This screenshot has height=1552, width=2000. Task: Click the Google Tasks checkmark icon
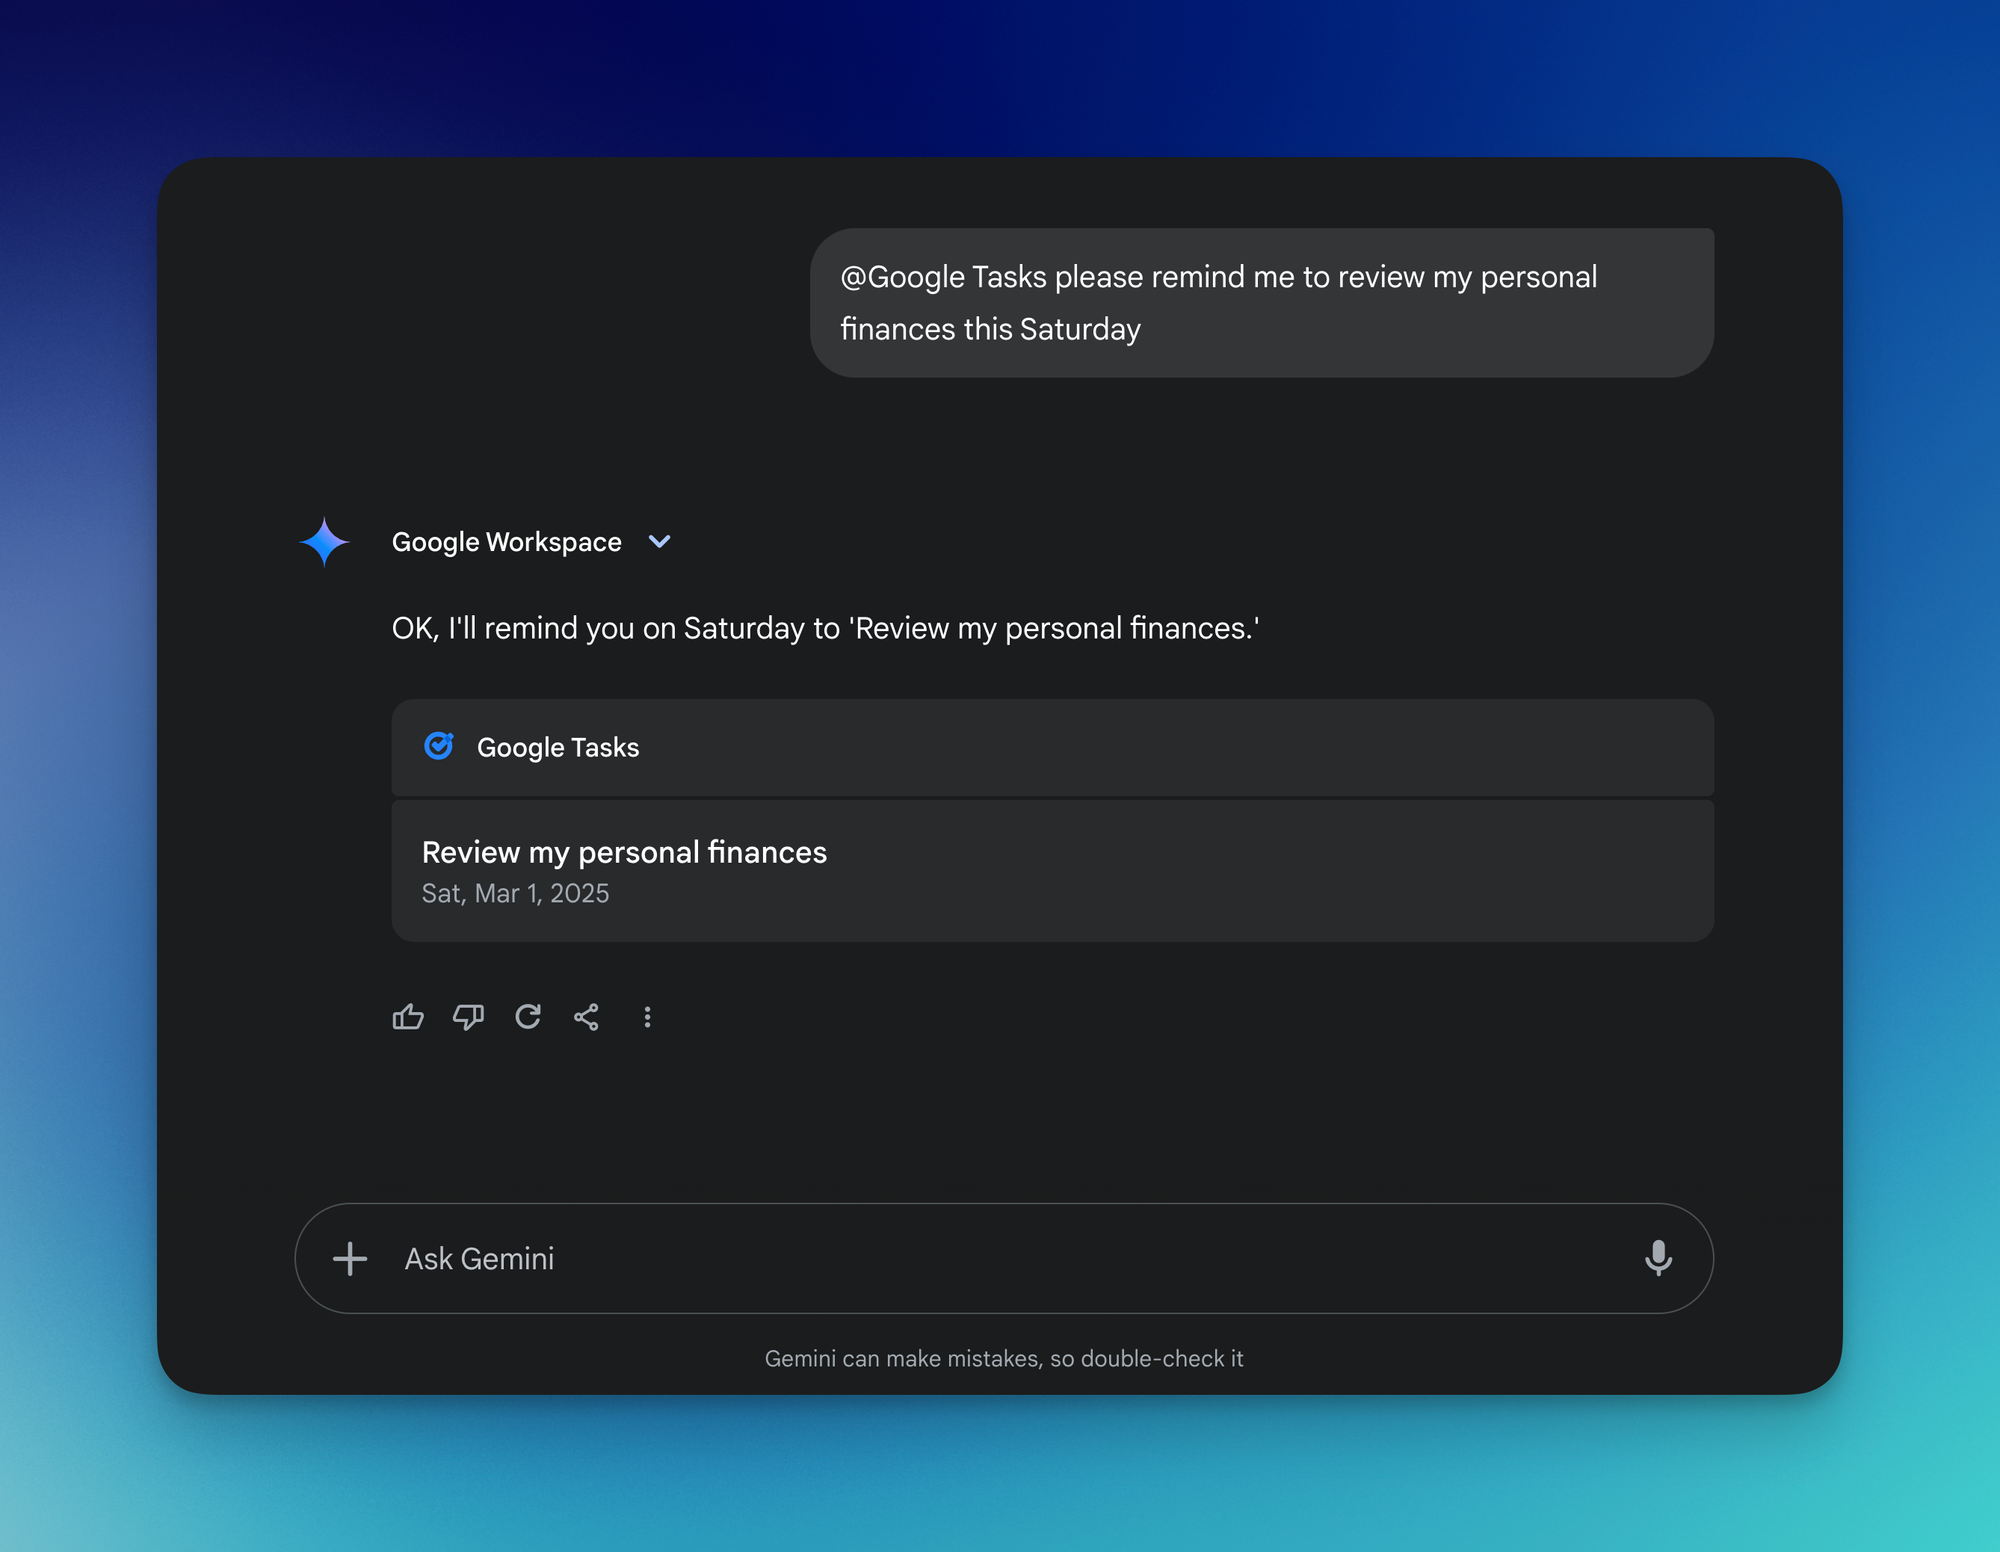(x=439, y=746)
